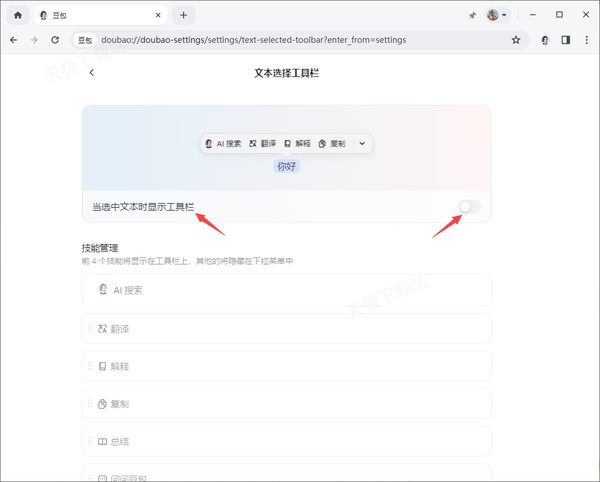Viewport: 600px width, 482px height.
Task: Close the 豆包 tab
Action: [158, 15]
